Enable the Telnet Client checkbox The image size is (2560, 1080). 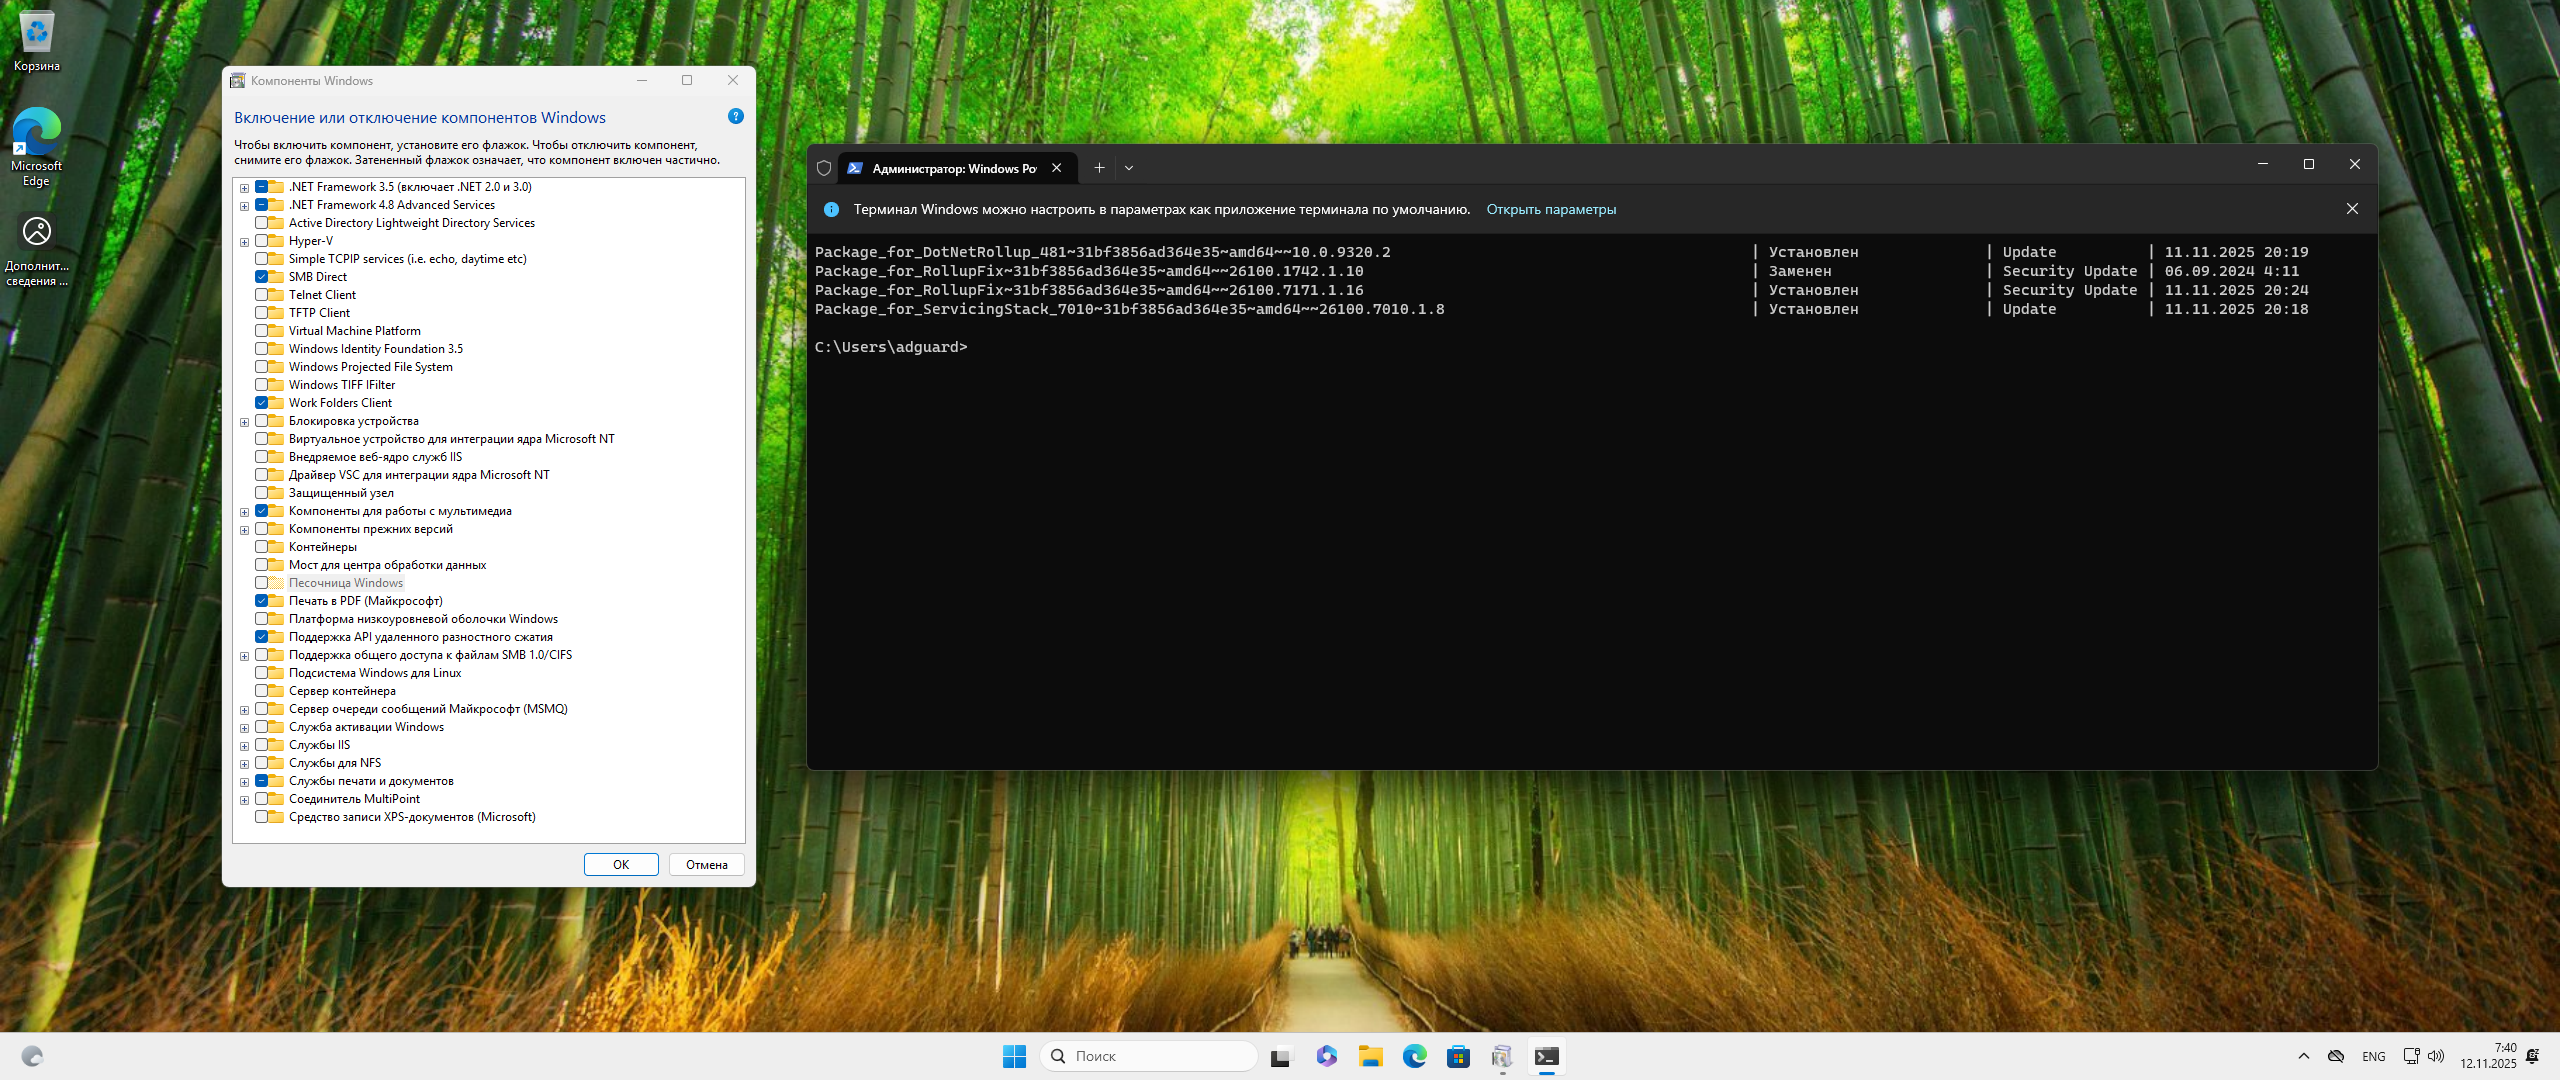(262, 295)
